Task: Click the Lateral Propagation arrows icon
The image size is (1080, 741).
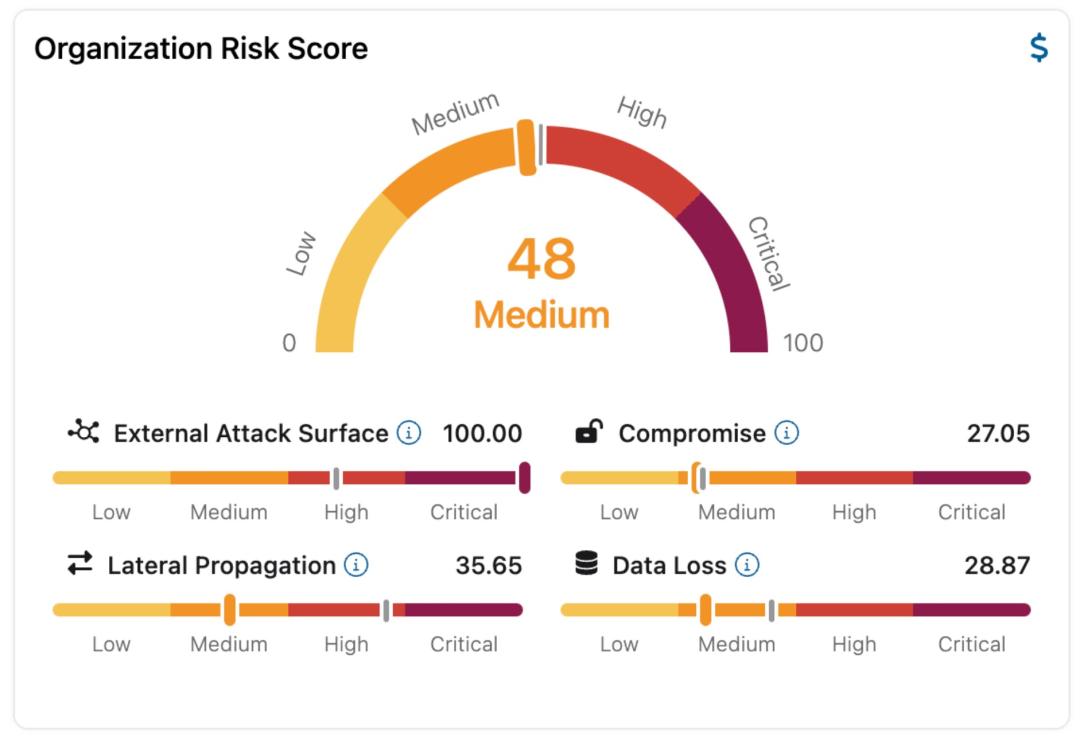Action: (80, 565)
